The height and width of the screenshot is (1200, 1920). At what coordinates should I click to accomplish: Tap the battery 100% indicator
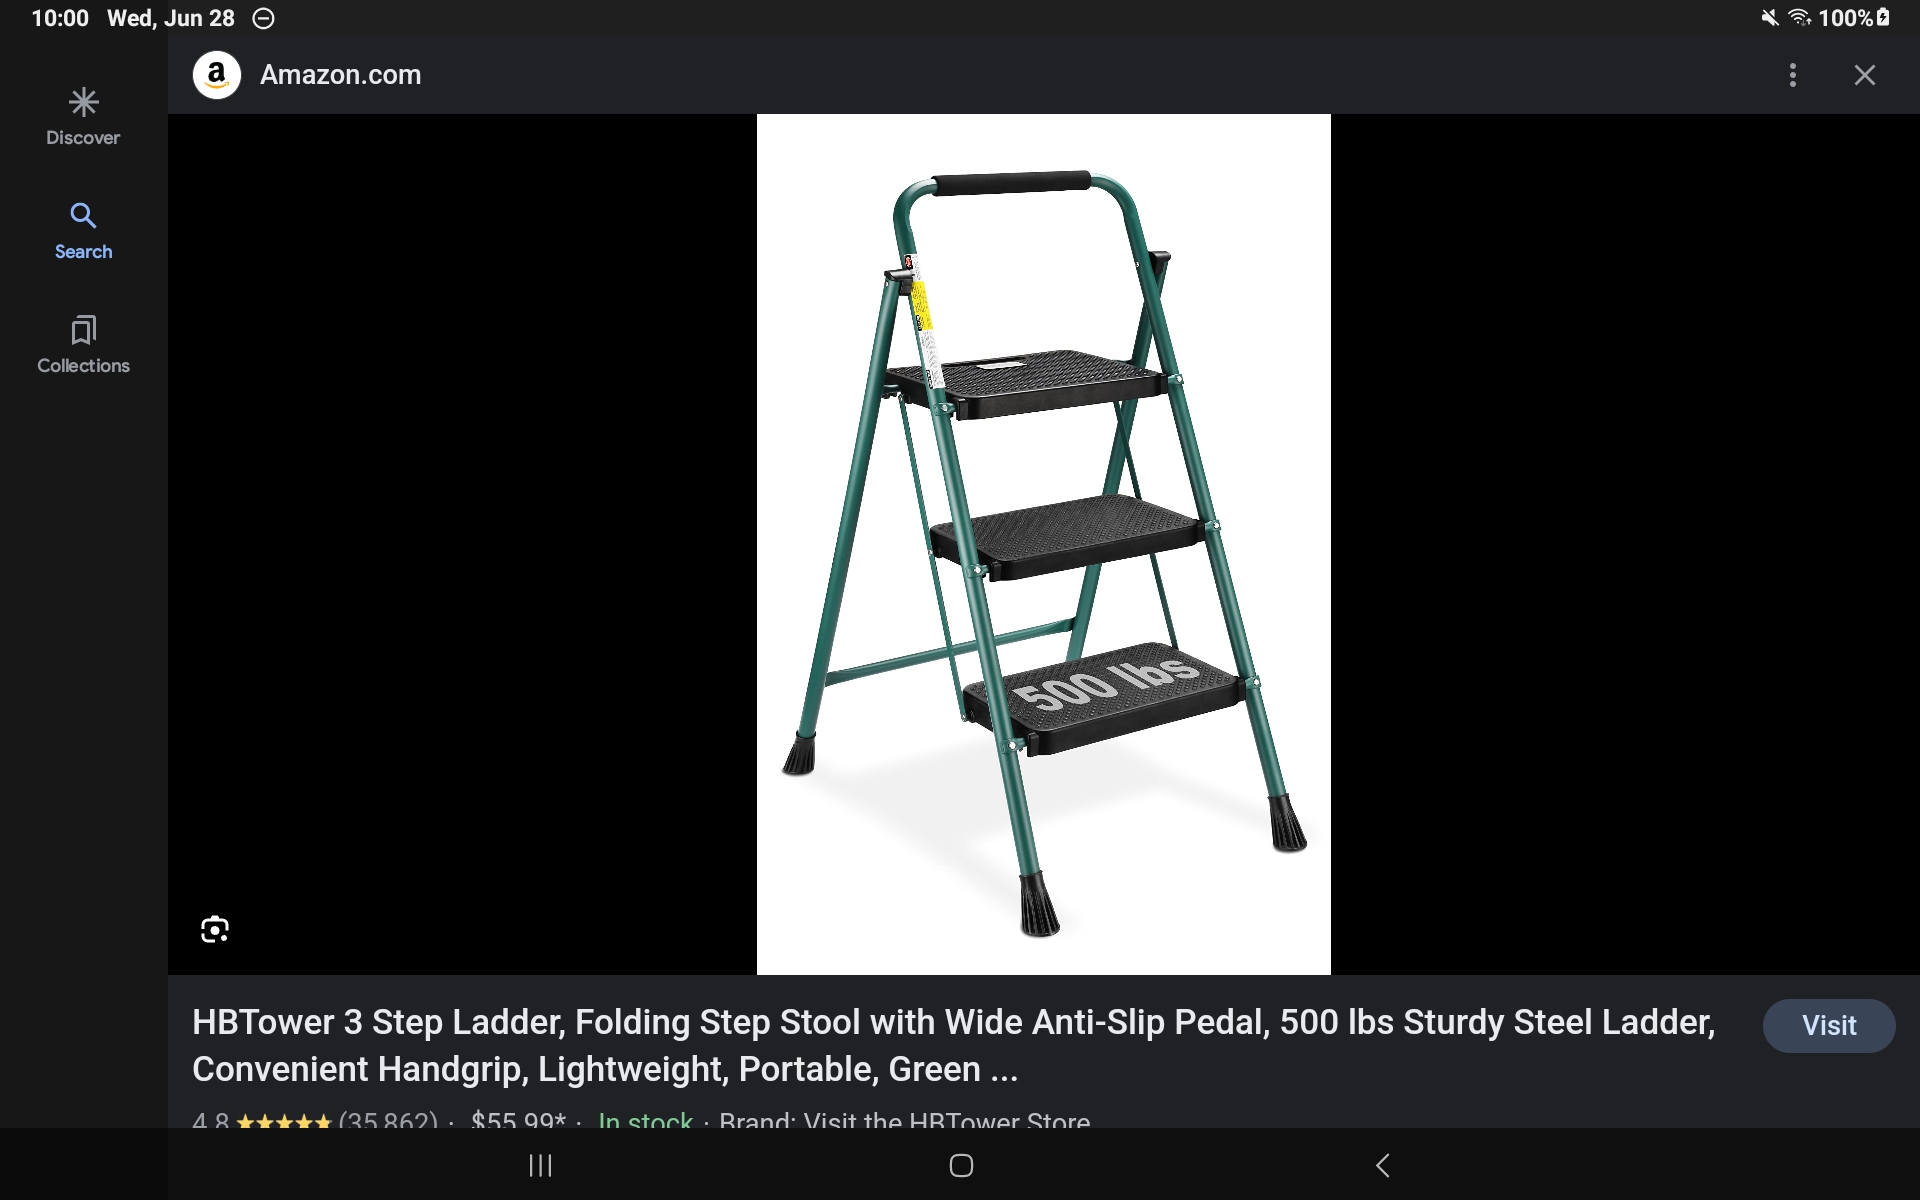coord(1854,18)
